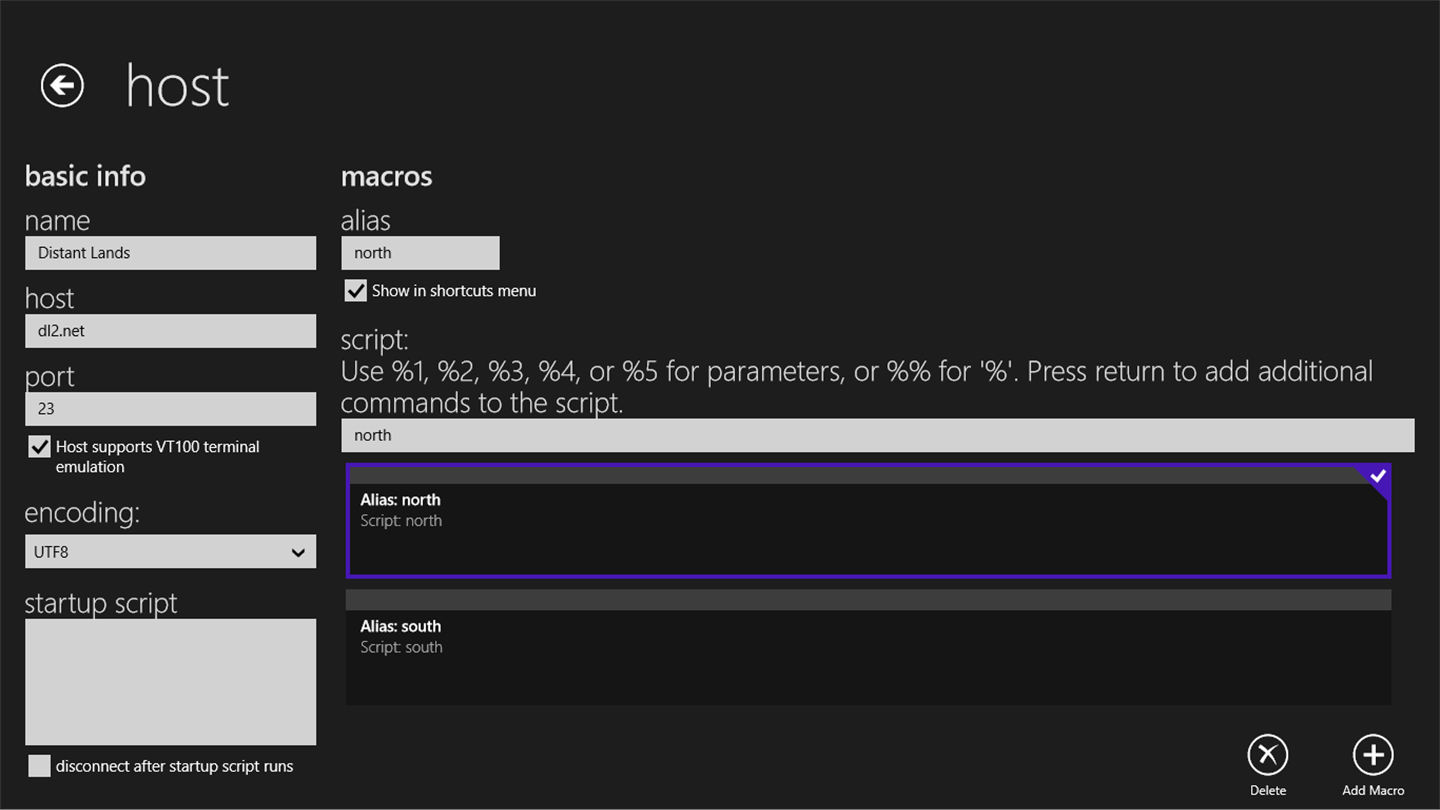Click the alias input field
The height and width of the screenshot is (810, 1440).
click(420, 253)
